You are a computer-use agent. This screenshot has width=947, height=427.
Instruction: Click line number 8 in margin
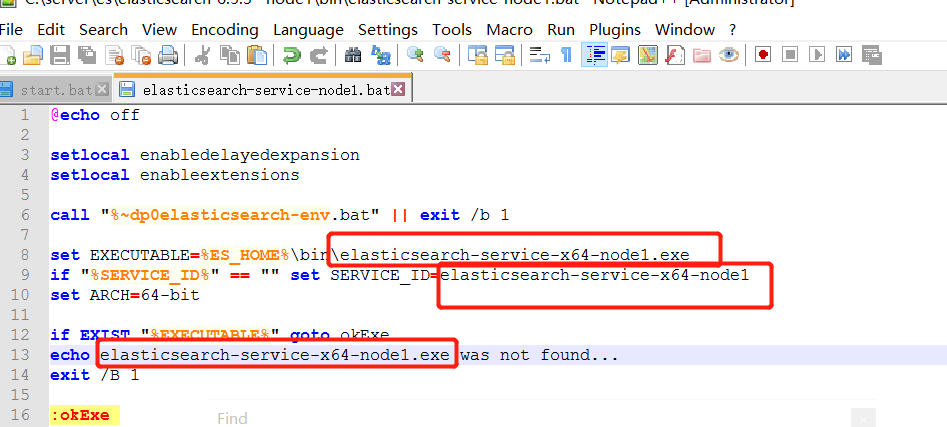pos(25,255)
